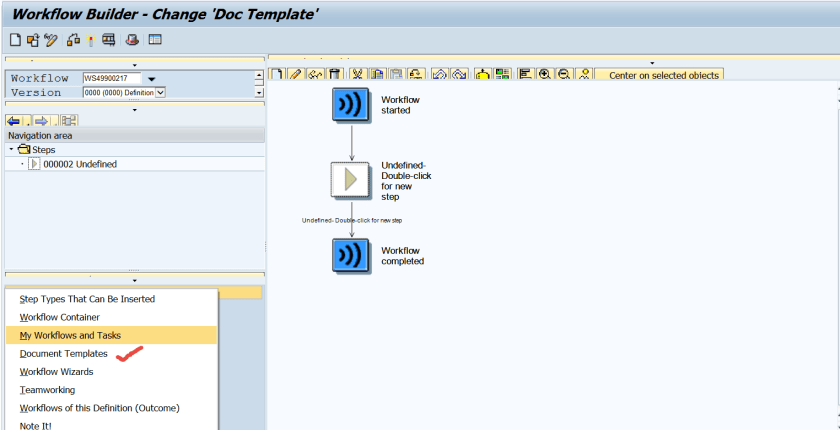
Task: Click scroll down arrow in workflow info panel
Action: tap(259, 93)
